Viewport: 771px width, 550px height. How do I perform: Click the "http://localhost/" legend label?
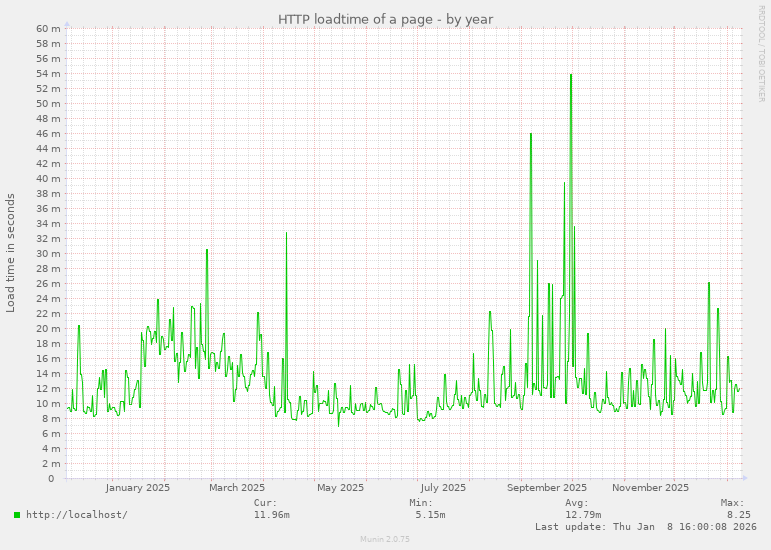click(77, 515)
